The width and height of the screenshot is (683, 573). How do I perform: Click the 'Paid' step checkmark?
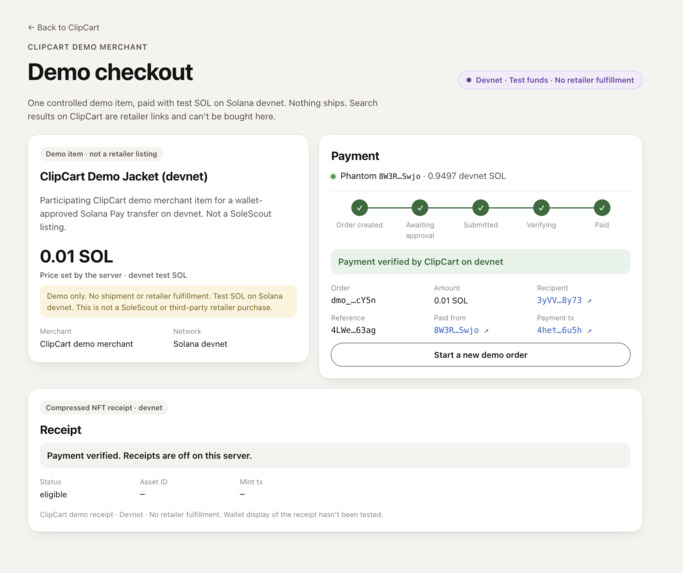click(602, 208)
